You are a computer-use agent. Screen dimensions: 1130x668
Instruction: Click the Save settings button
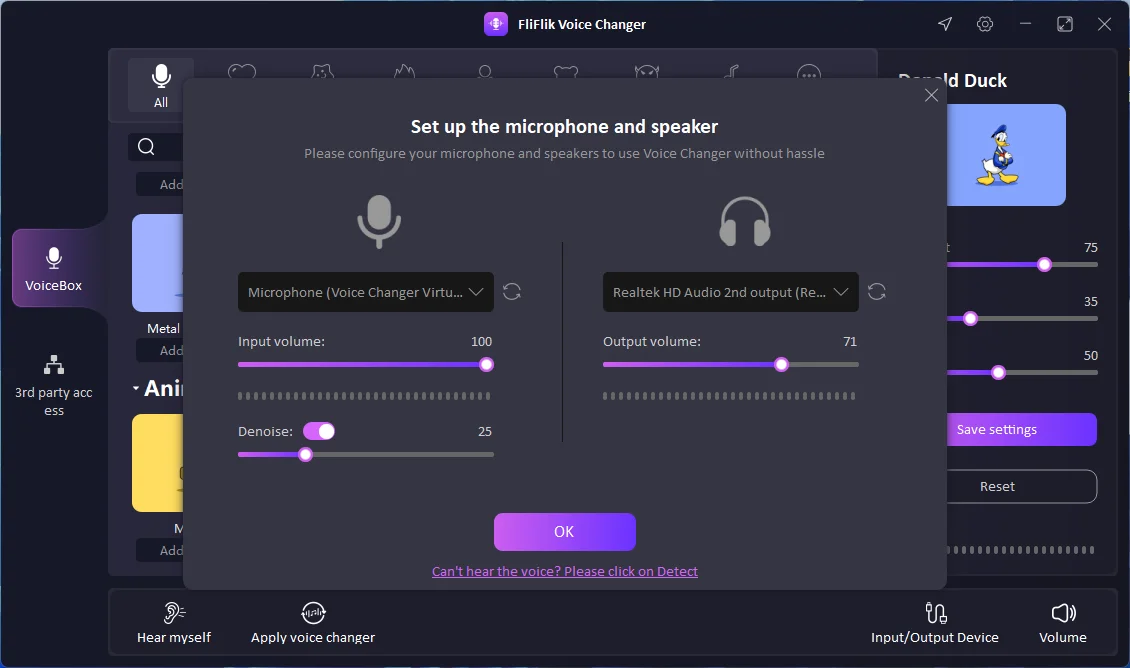pyautogui.click(x=1021, y=429)
